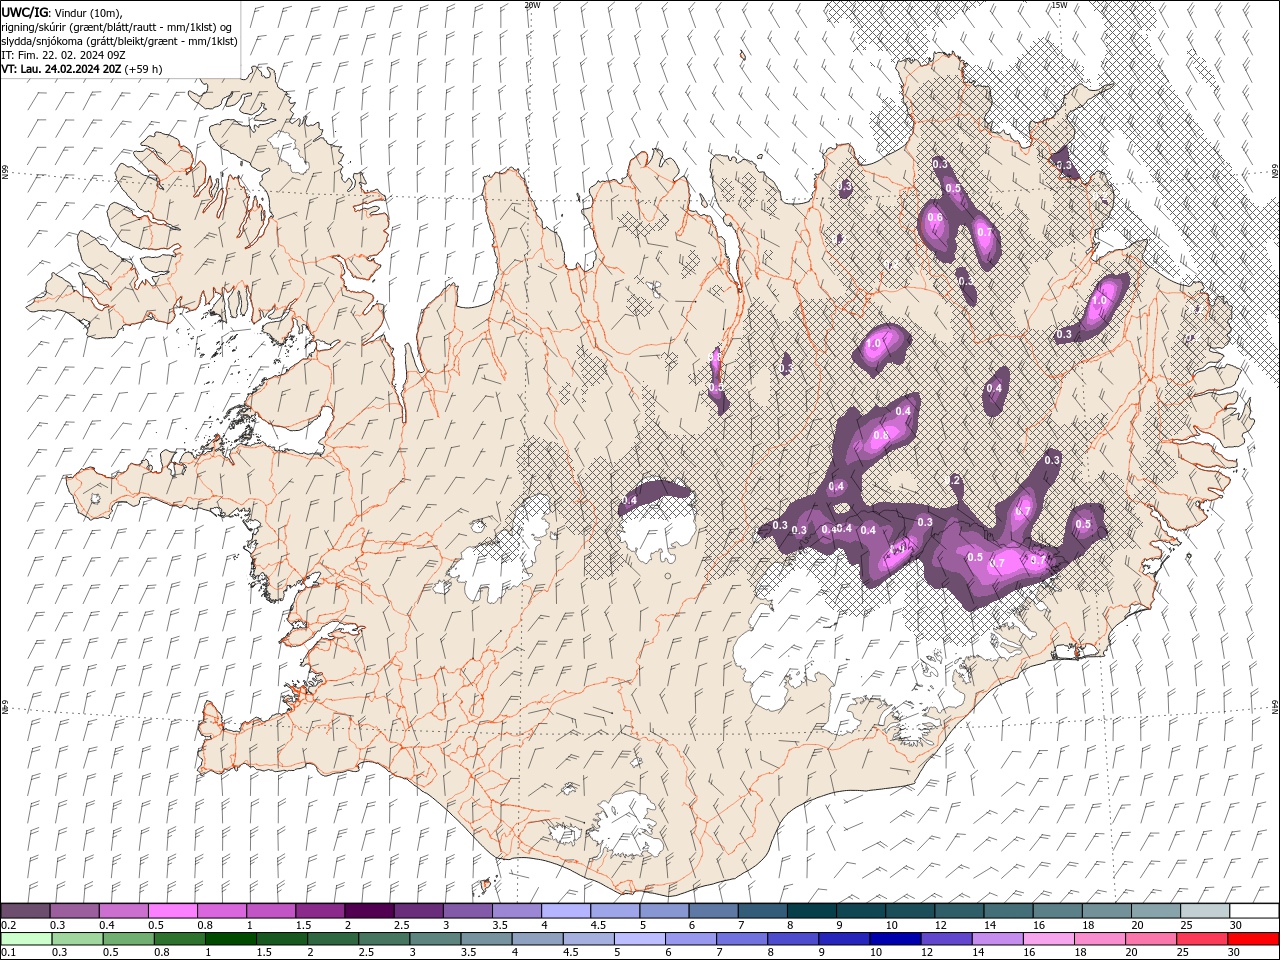Pick the dark purple 2 swatch in the upper legend row
This screenshot has height=960, width=1280.
click(x=369, y=911)
